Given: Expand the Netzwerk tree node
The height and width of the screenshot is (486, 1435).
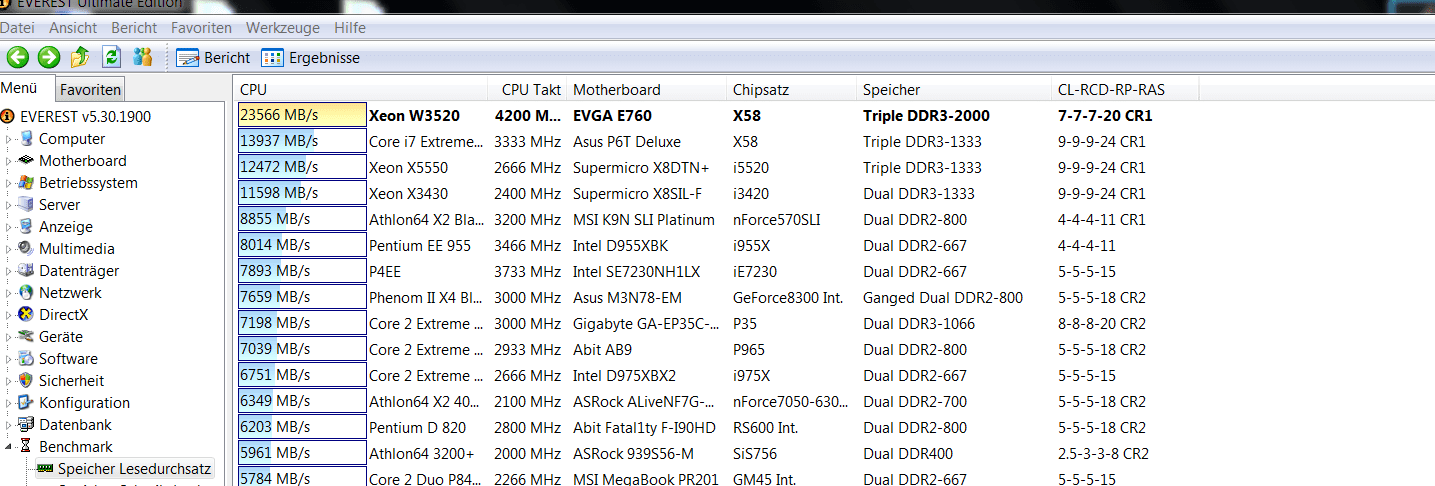Looking at the screenshot, I should click(9, 293).
